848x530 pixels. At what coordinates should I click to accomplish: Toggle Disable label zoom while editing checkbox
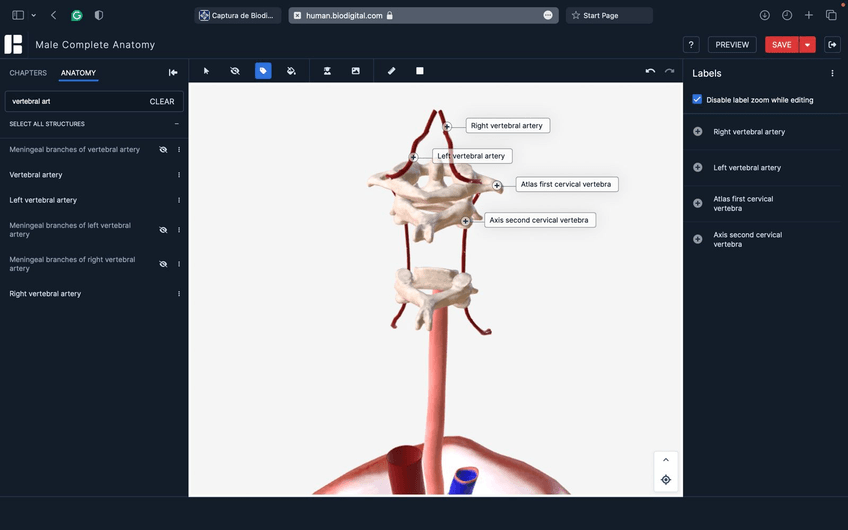[x=697, y=100]
